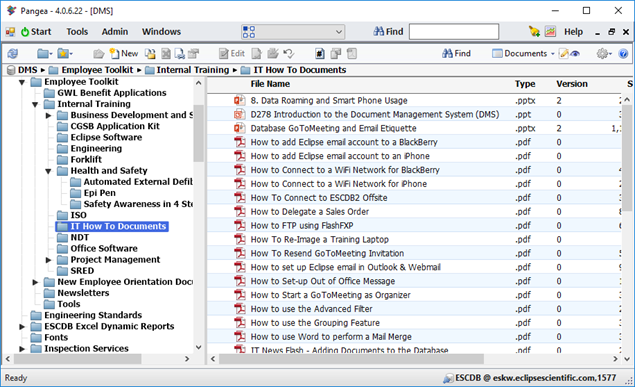
Task: Open the favorites folder star dropdown
Action: (65, 53)
